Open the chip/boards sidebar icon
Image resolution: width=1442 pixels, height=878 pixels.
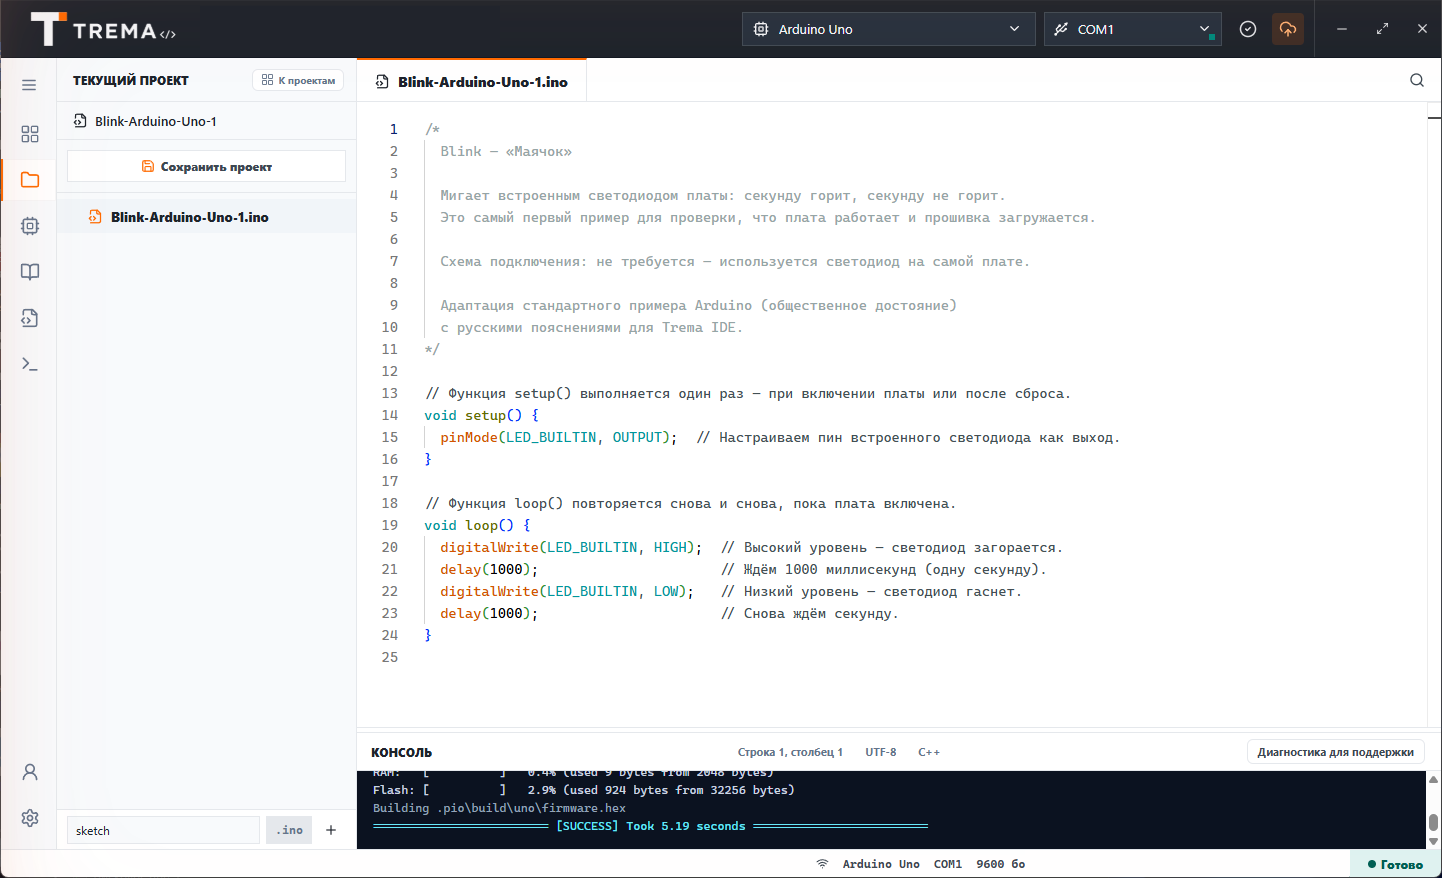point(30,226)
